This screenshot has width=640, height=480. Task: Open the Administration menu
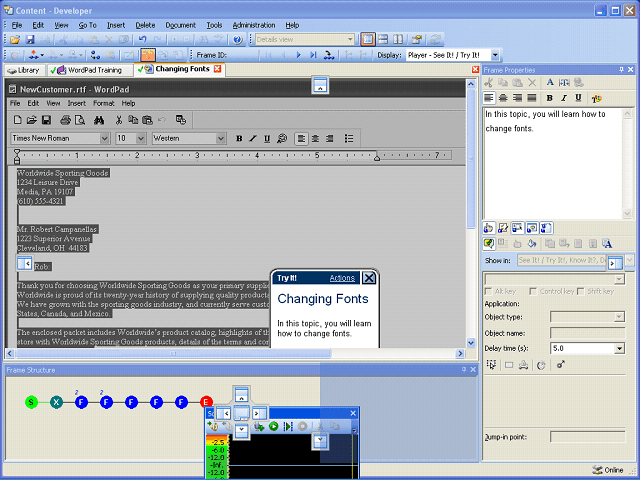tap(253, 25)
